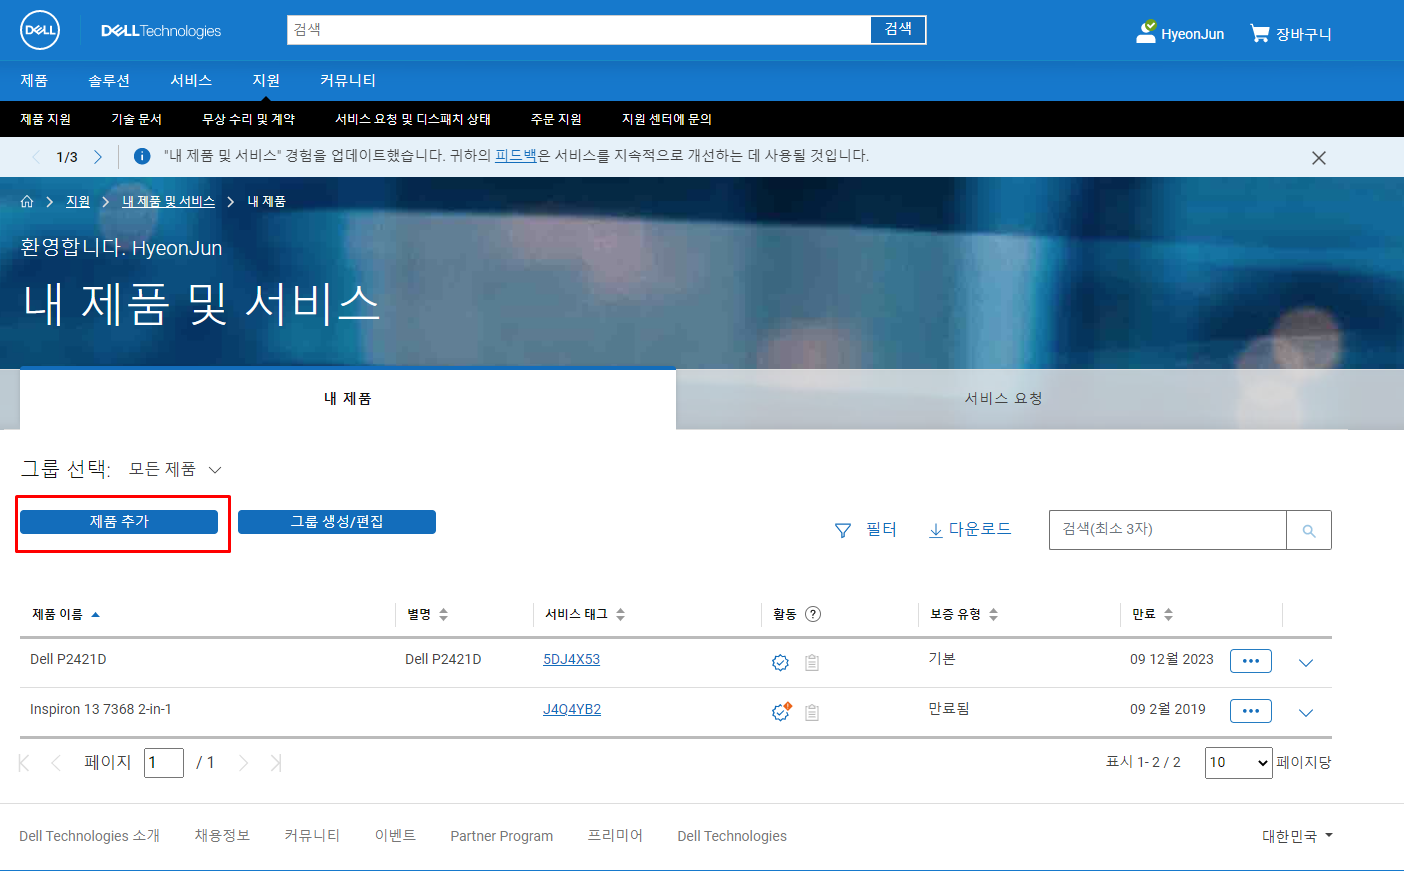This screenshot has height=871, width=1404.
Task: Click 내 제품 및 서비스 breadcrumb link
Action: tap(169, 201)
